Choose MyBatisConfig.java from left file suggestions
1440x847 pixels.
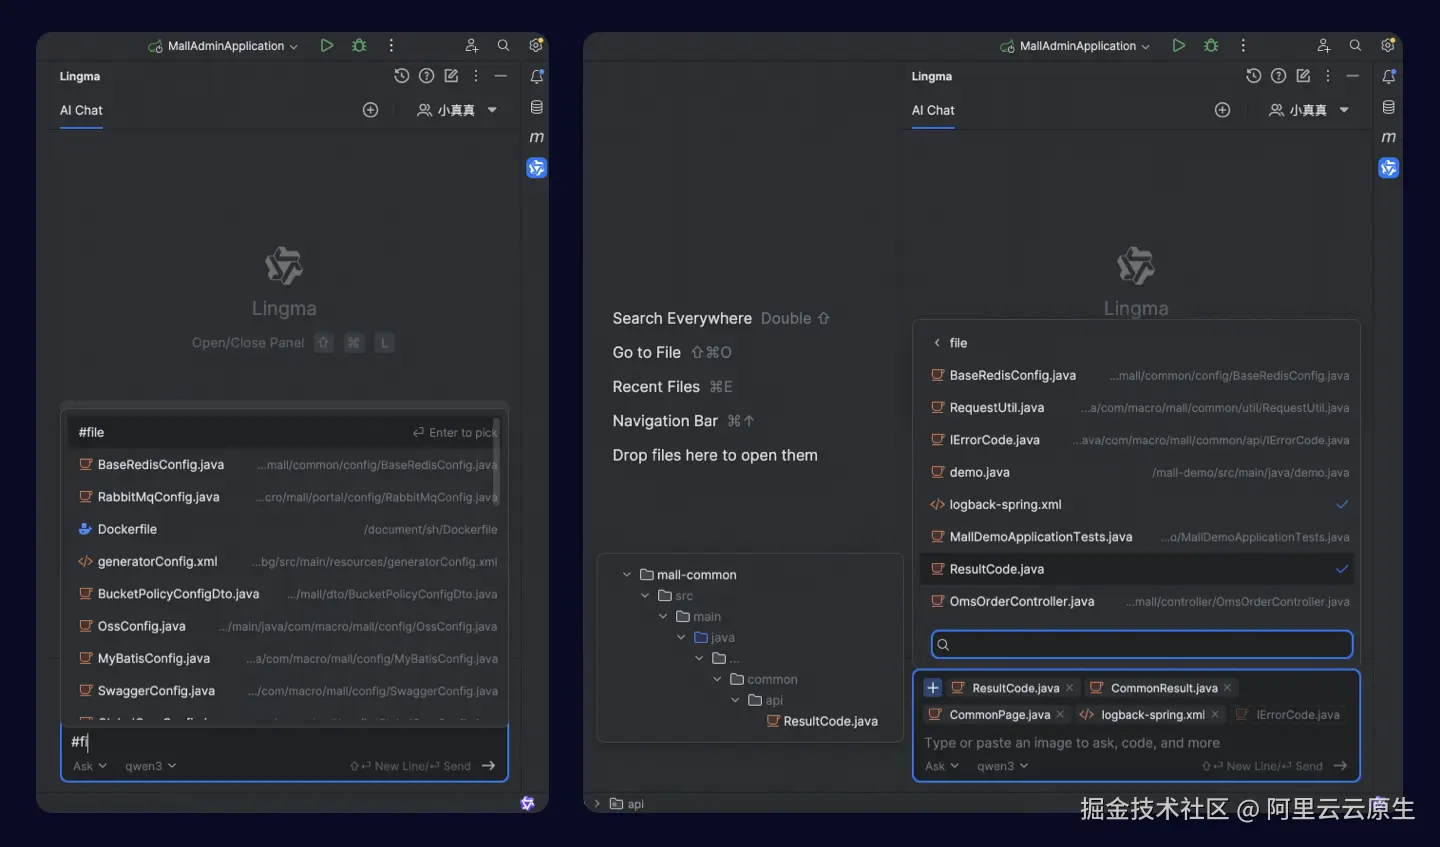coord(284,659)
